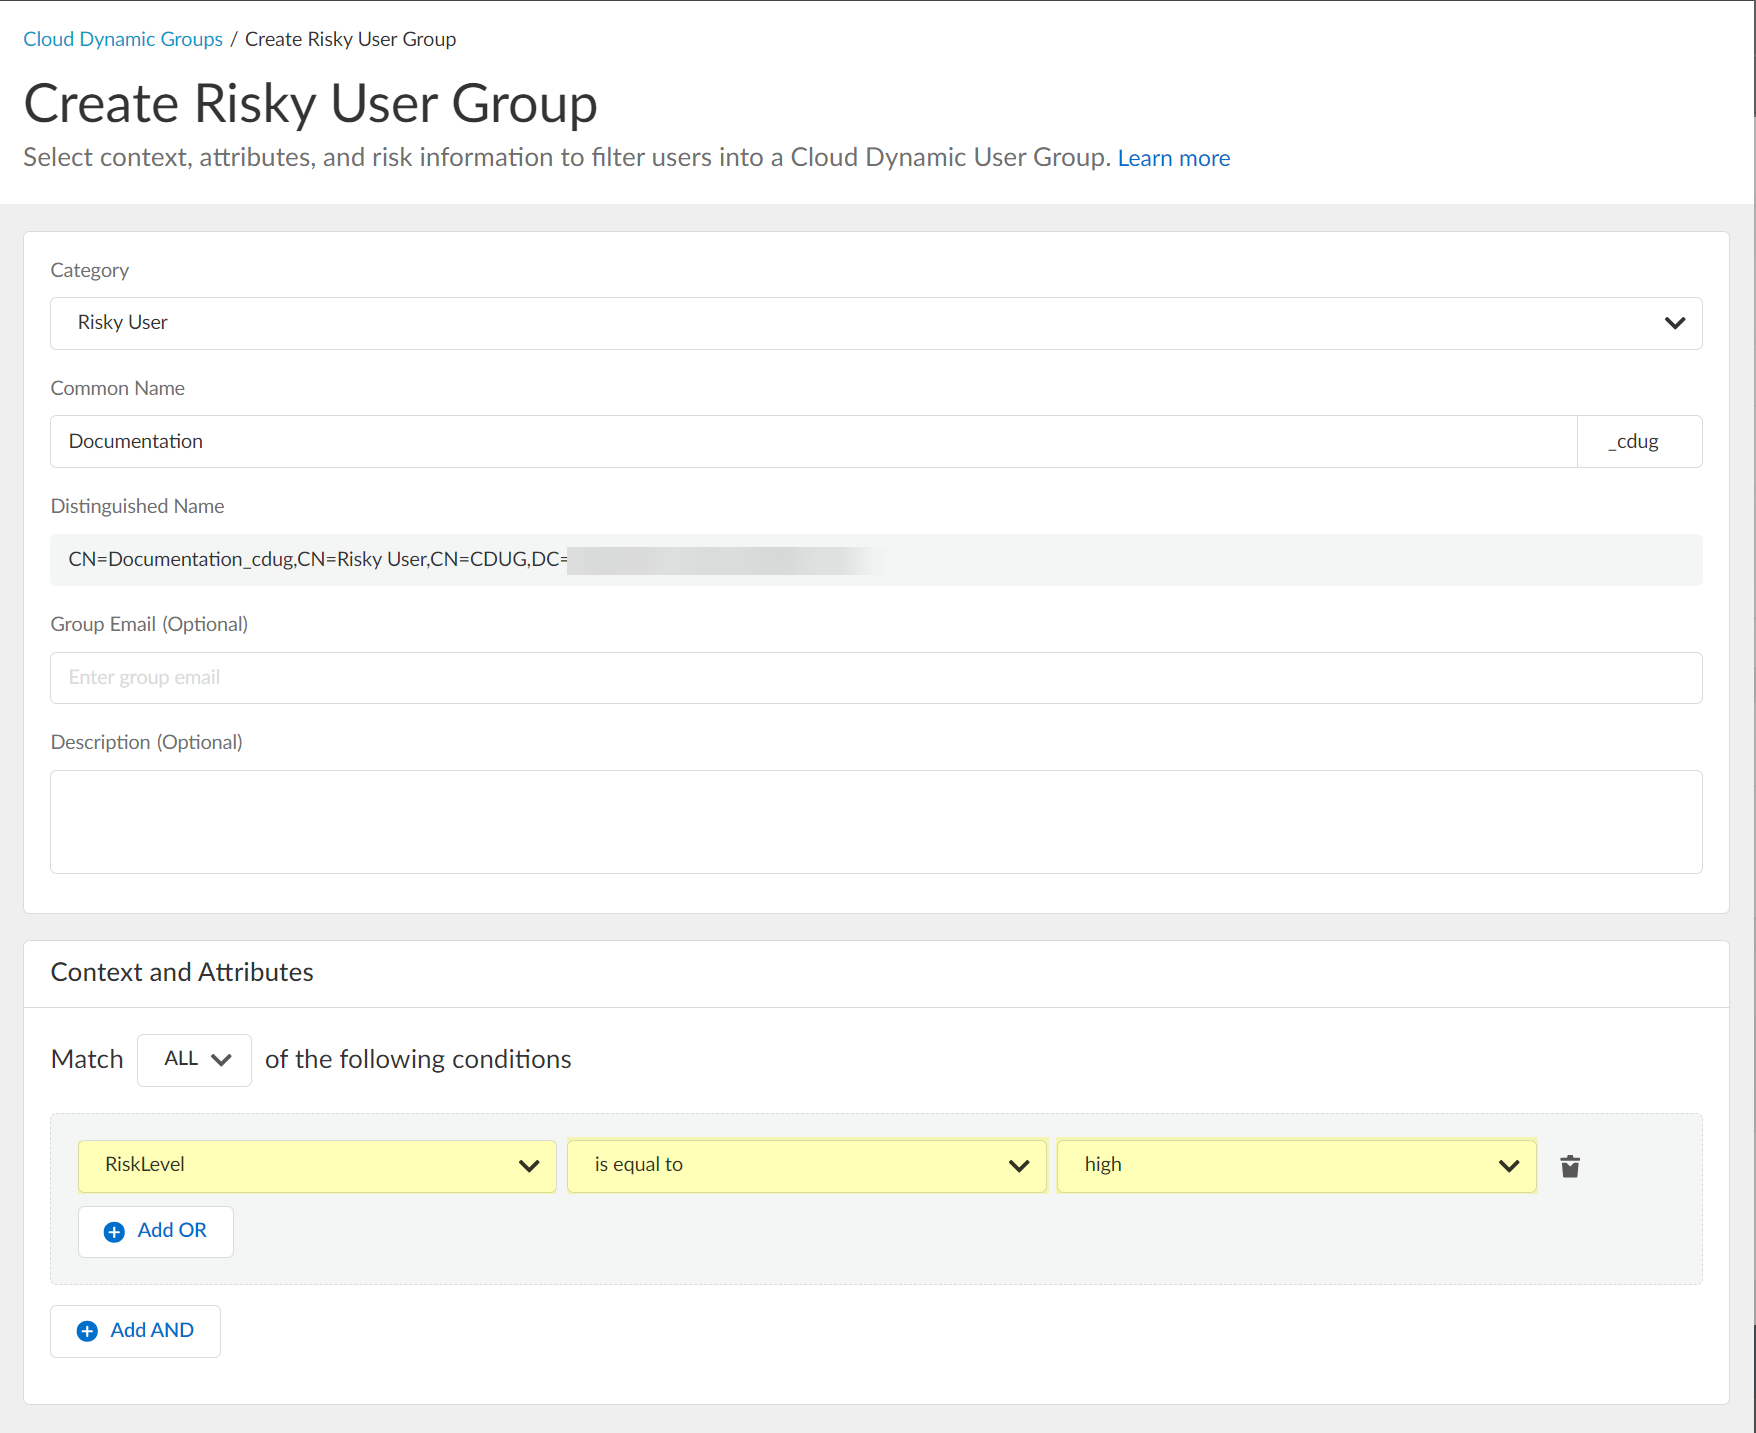Screen dimensions: 1756x1433
Task: Click the Category dropdown chevron arrow
Action: coord(1675,323)
